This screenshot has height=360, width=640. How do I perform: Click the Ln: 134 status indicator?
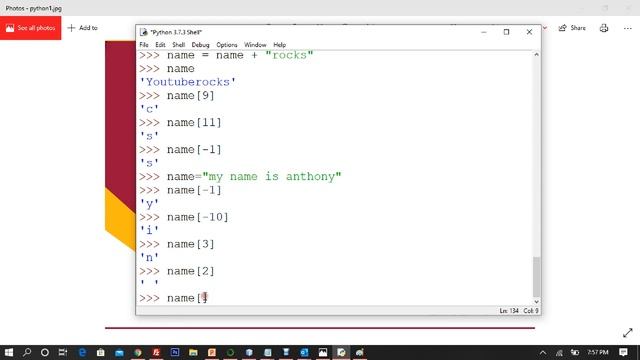click(x=509, y=311)
